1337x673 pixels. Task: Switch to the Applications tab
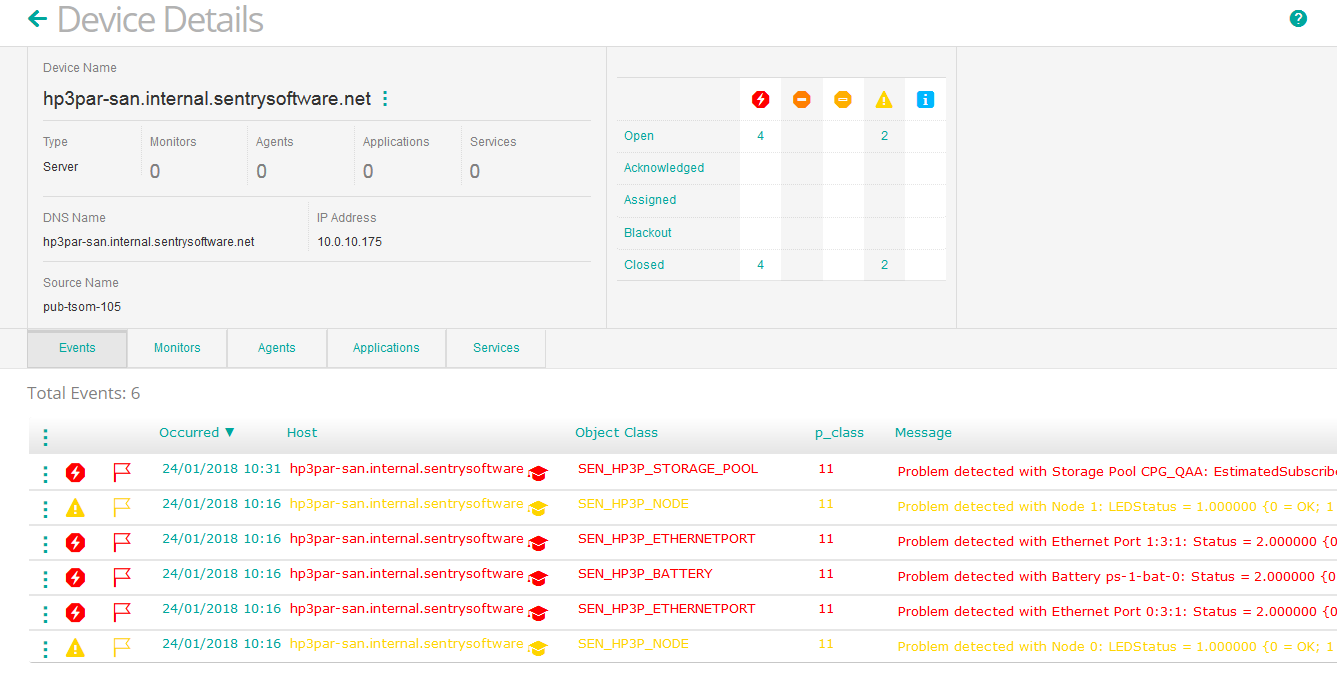click(x=386, y=348)
